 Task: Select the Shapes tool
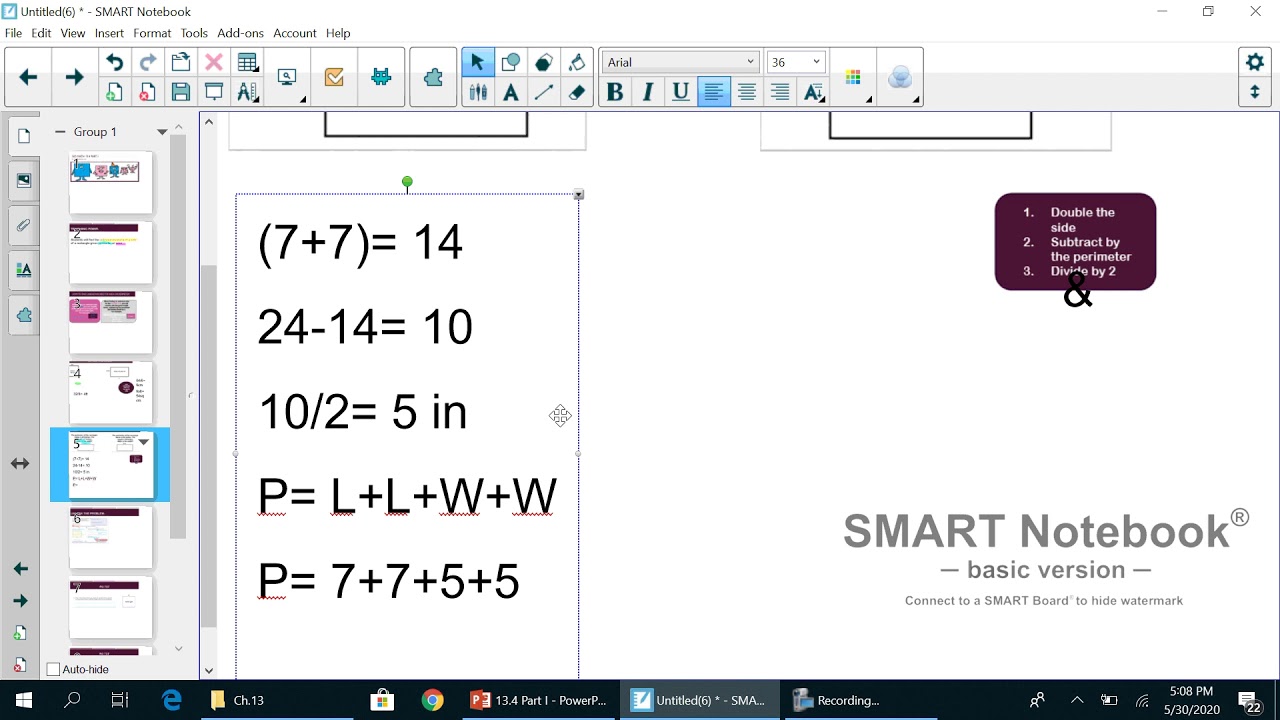(x=510, y=63)
